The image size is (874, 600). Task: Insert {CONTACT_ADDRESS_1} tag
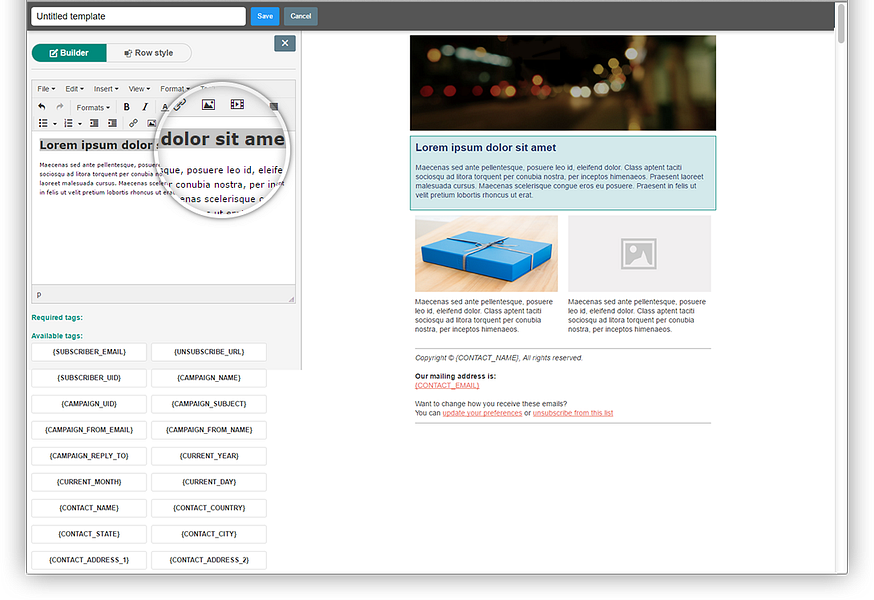[89, 560]
